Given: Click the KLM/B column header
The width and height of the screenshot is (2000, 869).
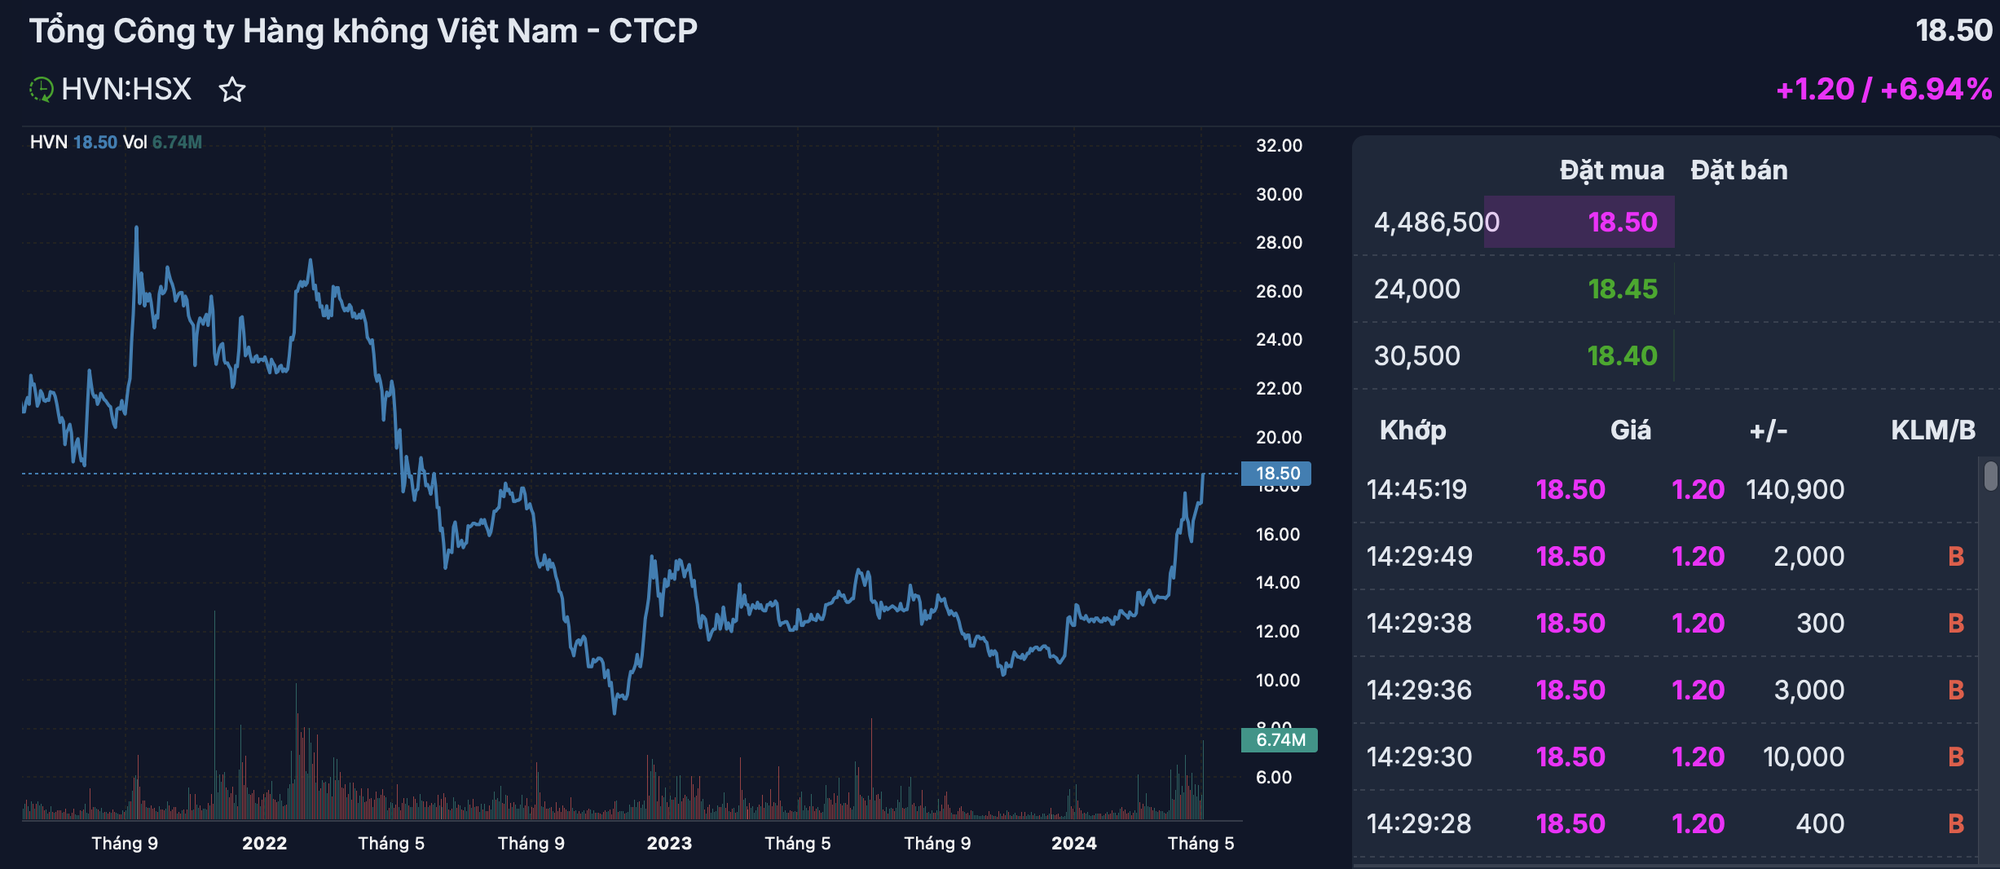Looking at the screenshot, I should [x=1932, y=430].
